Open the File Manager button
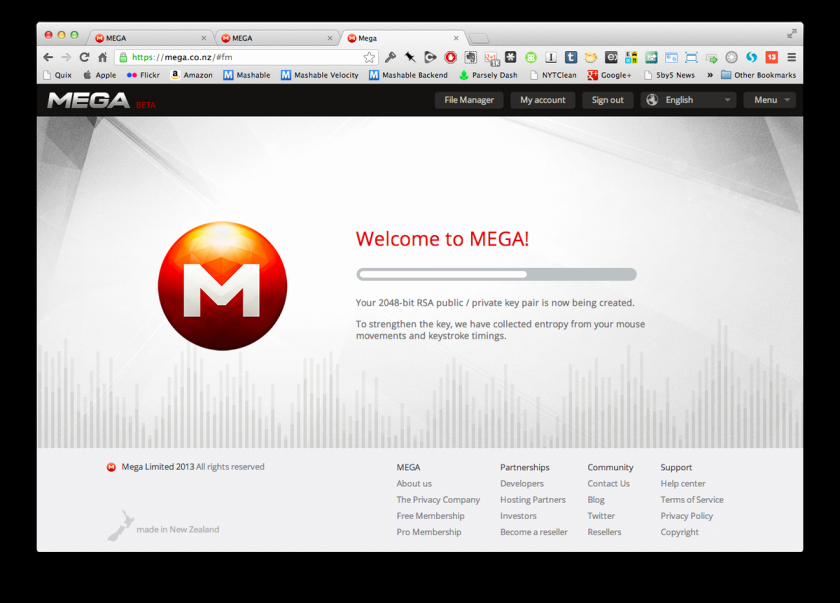 tap(469, 100)
